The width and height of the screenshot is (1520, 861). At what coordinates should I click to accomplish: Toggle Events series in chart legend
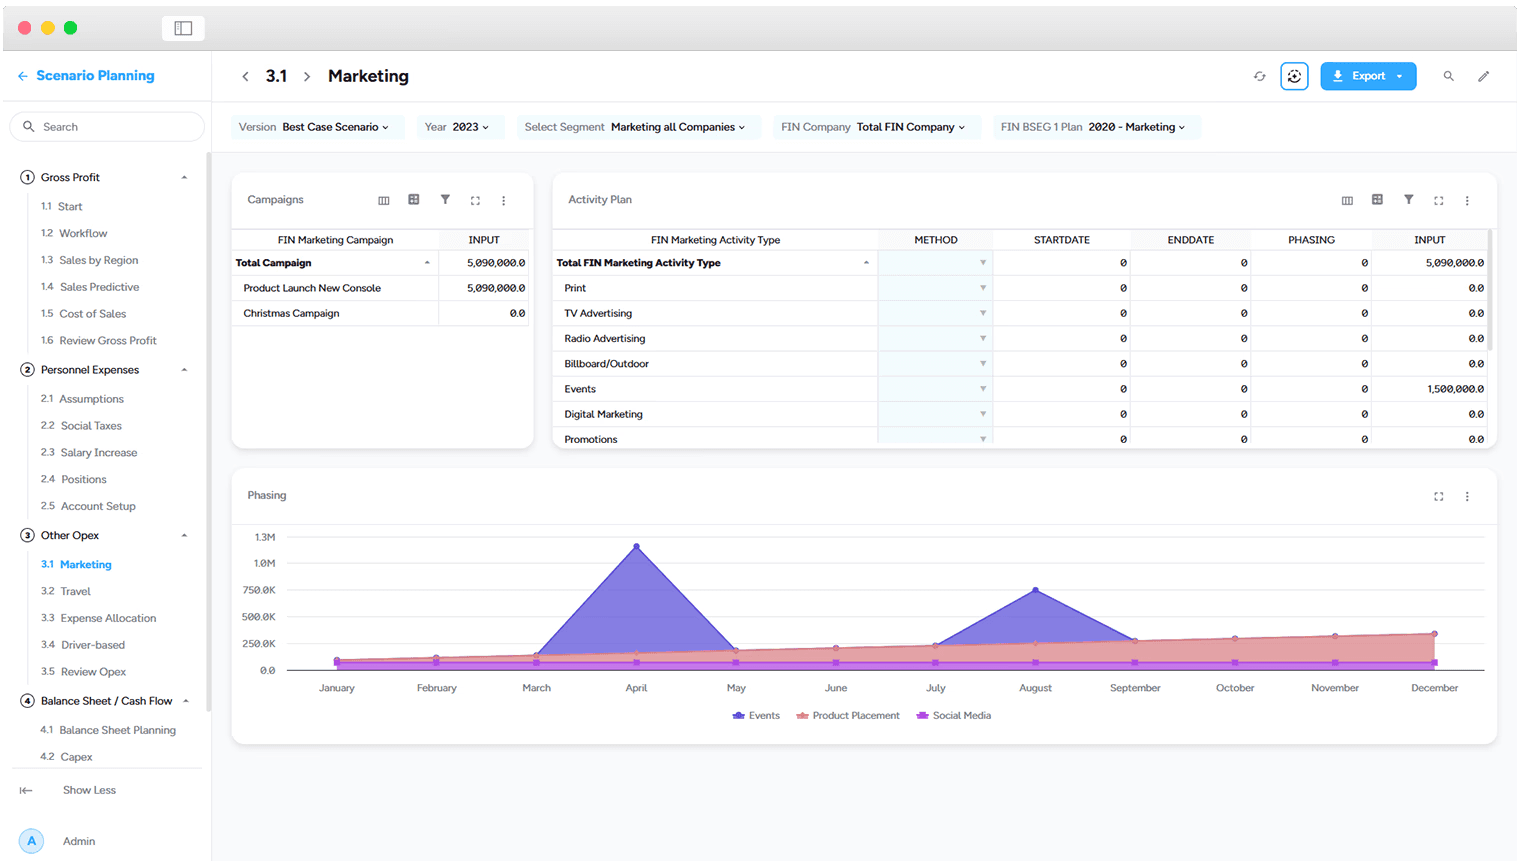tap(756, 716)
